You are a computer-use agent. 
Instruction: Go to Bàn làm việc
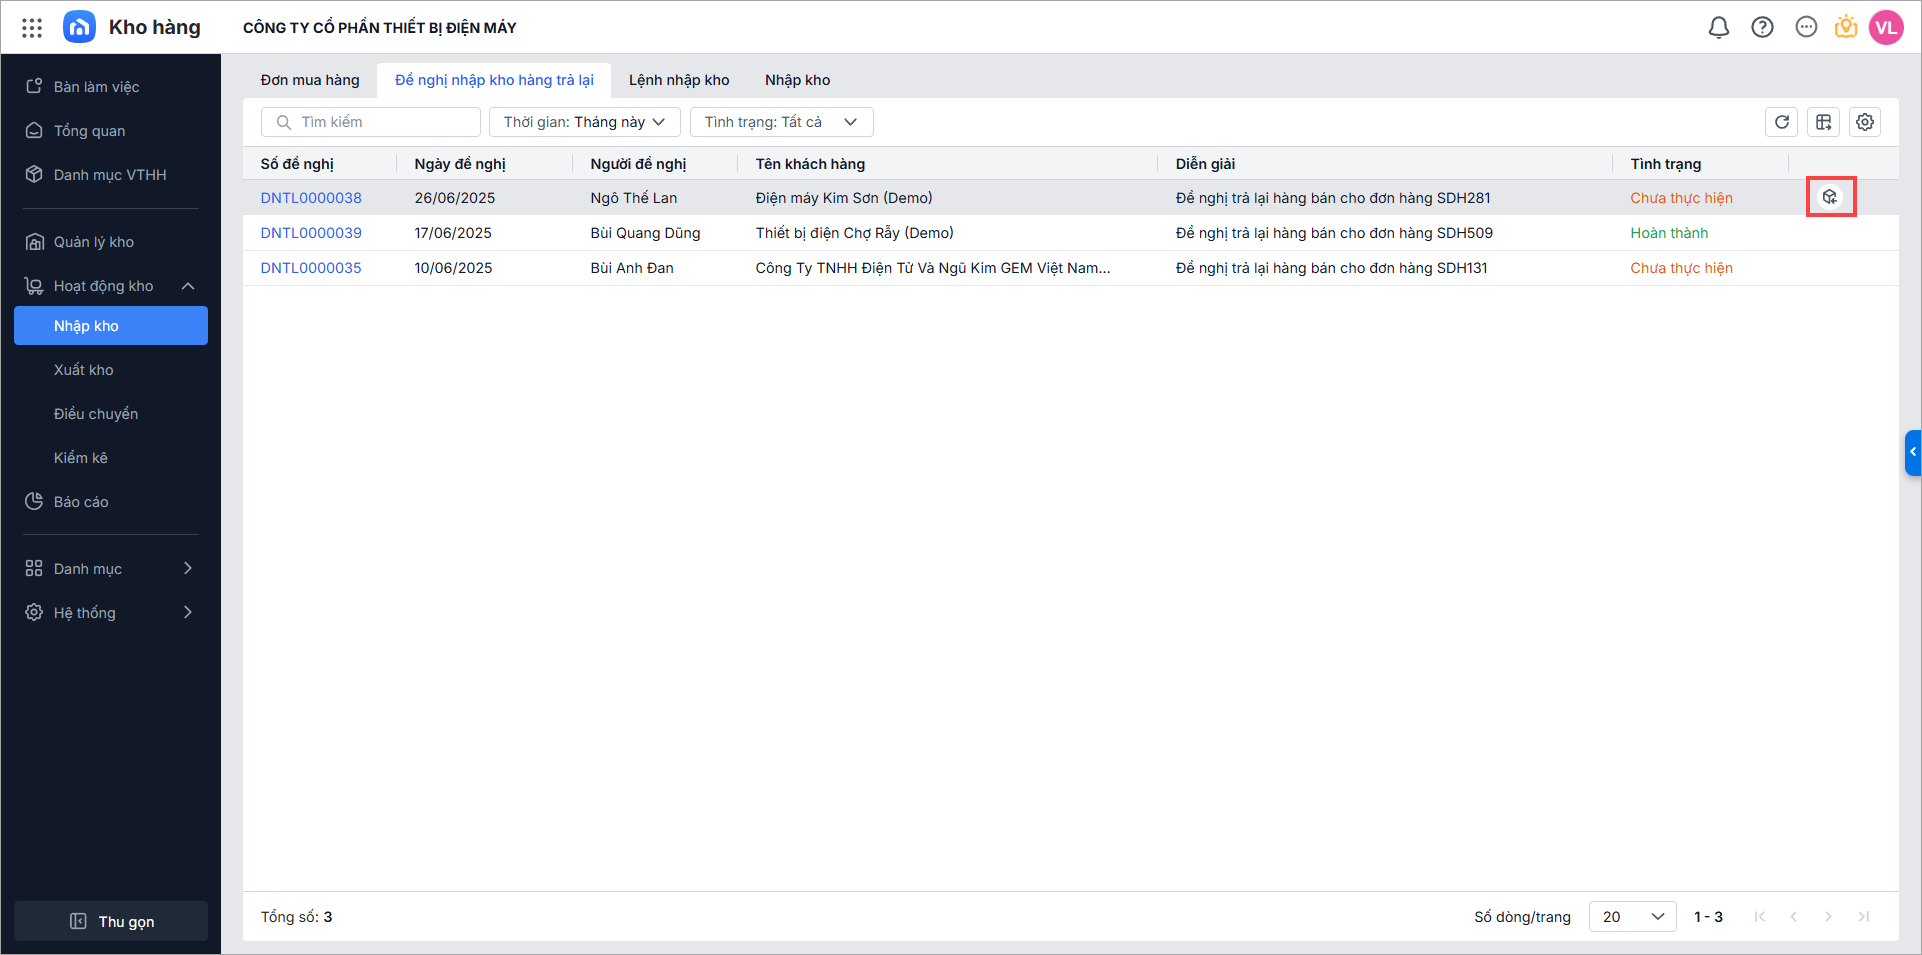pyautogui.click(x=111, y=87)
